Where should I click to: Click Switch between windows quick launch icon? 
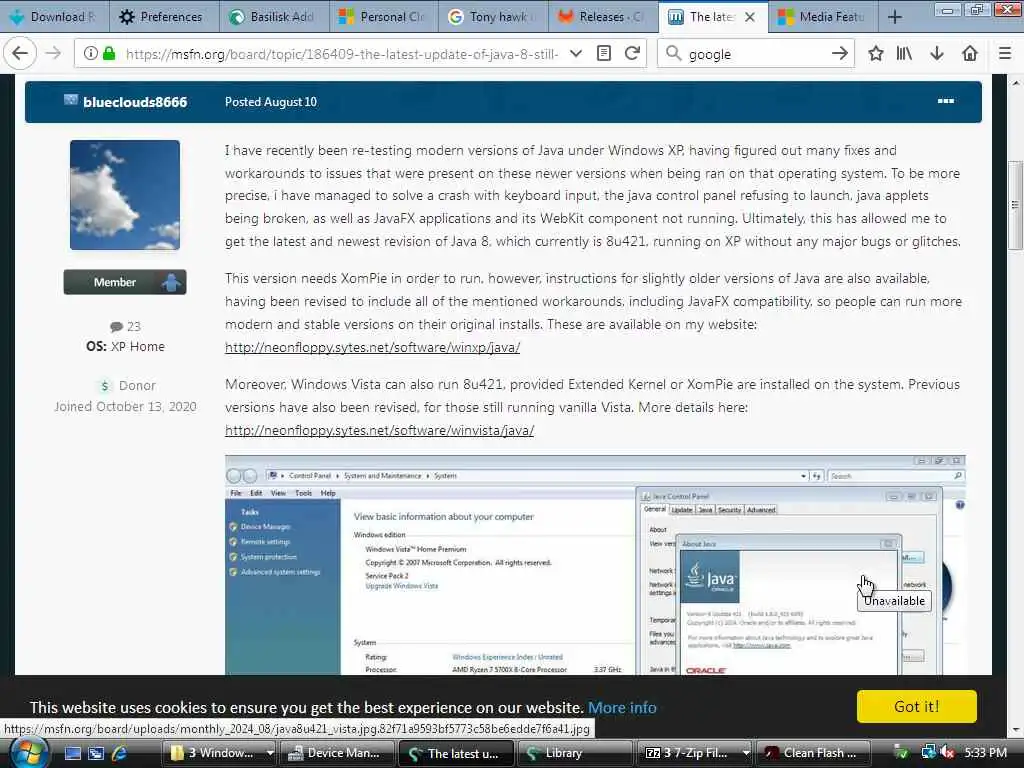point(96,754)
